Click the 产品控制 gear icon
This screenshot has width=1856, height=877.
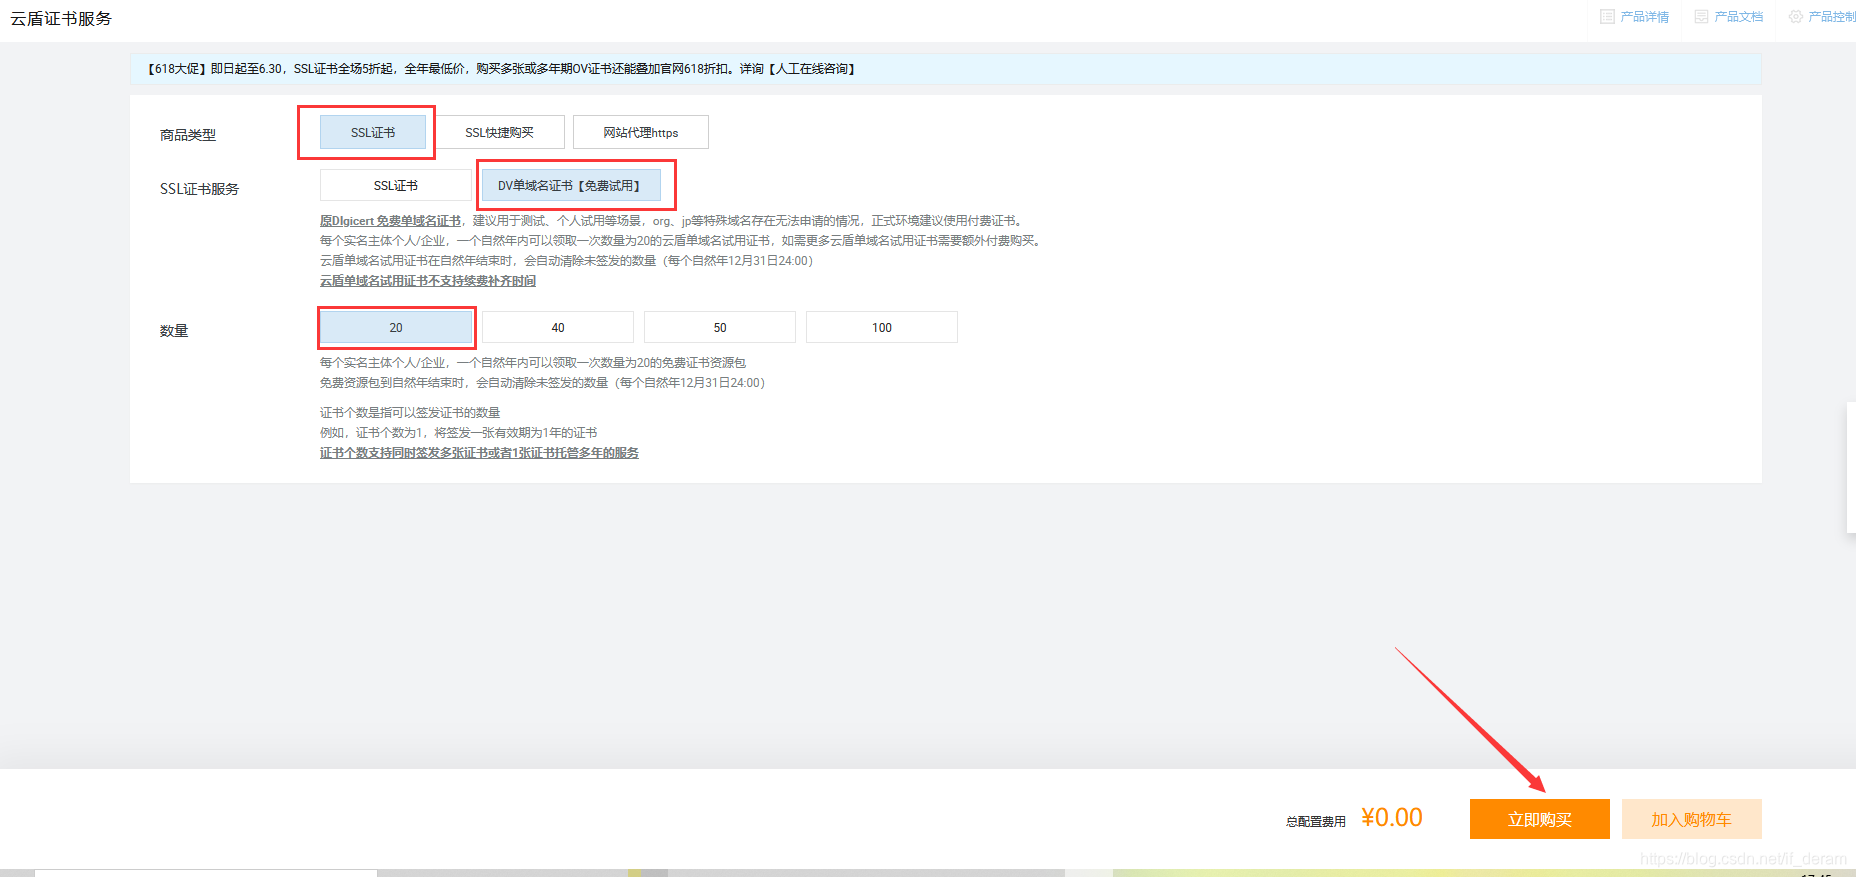click(x=1796, y=17)
